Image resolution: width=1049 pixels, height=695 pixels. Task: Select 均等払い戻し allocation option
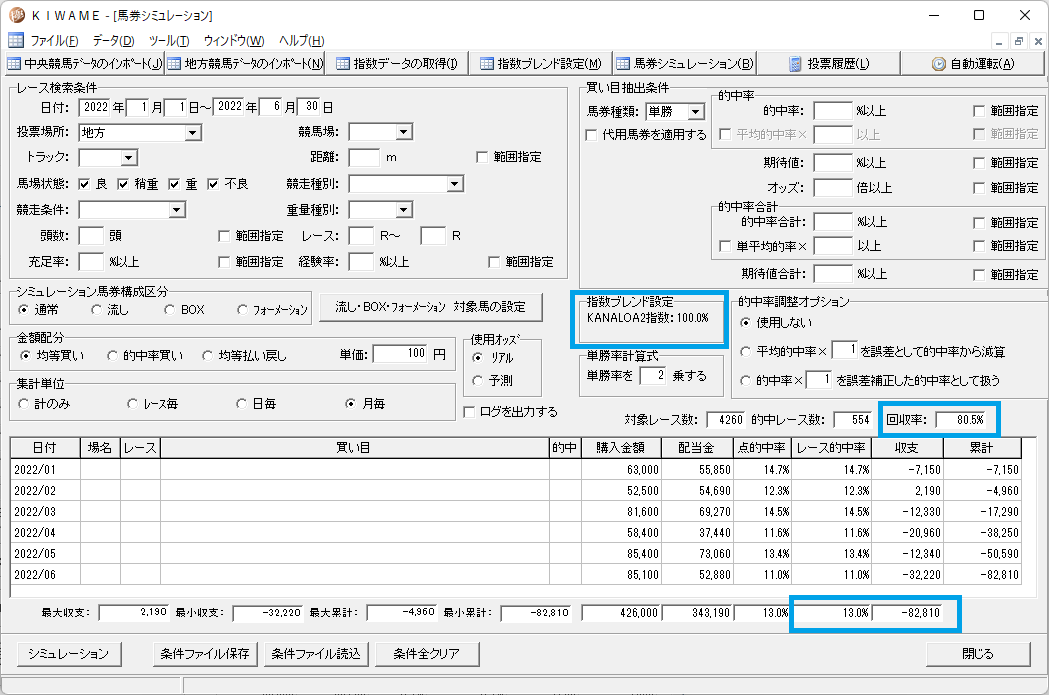point(207,356)
